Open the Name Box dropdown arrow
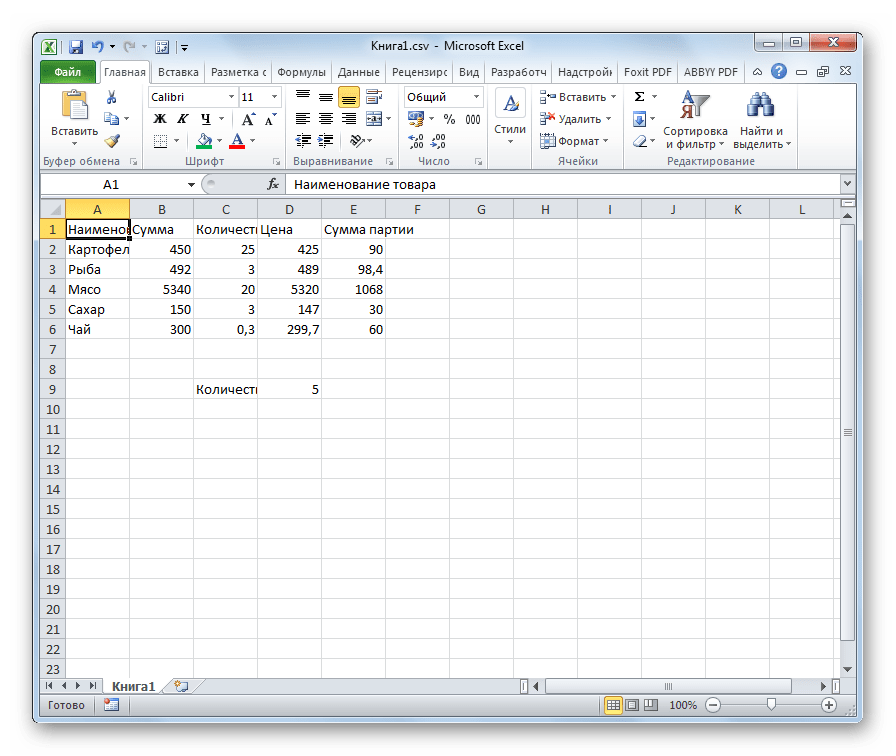 [x=191, y=185]
